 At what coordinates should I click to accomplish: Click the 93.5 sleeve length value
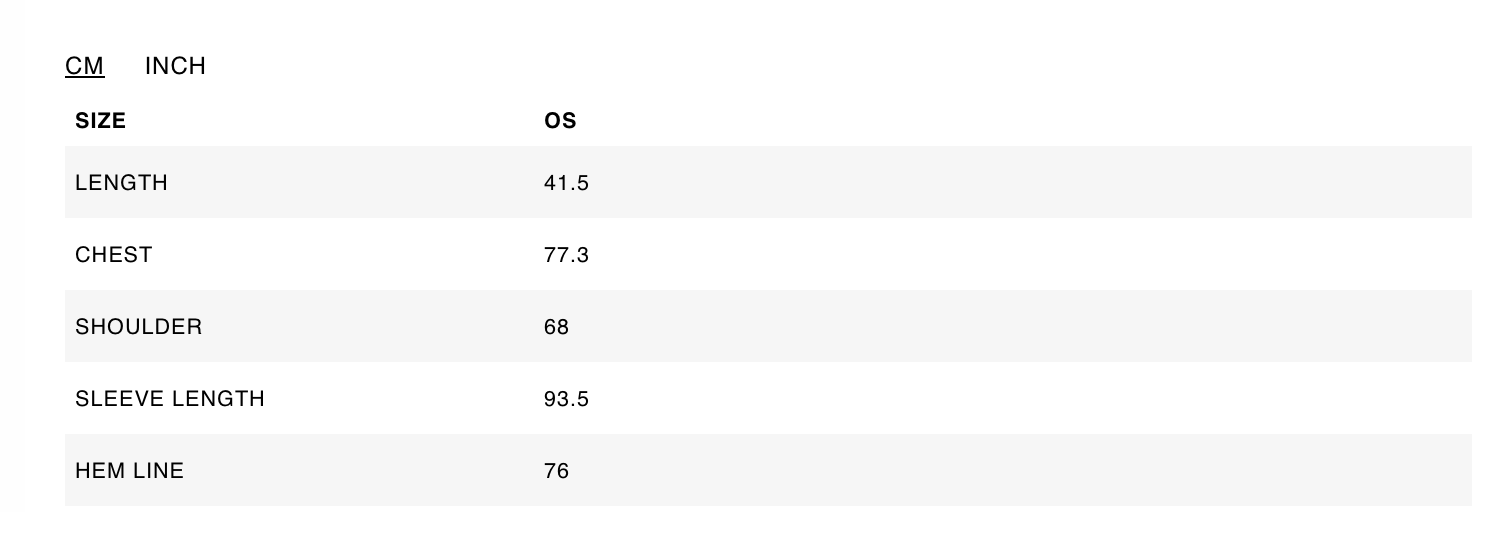pos(566,399)
